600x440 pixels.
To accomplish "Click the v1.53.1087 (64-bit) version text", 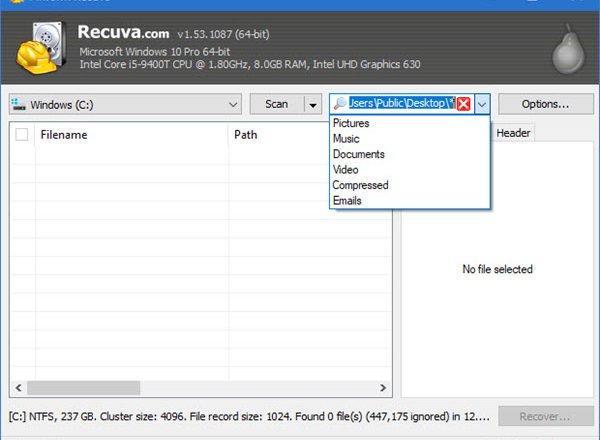I will tap(223, 34).
